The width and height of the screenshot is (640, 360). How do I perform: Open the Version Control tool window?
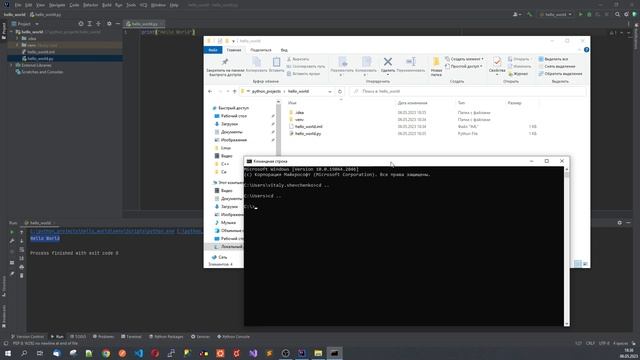[x=27, y=337]
